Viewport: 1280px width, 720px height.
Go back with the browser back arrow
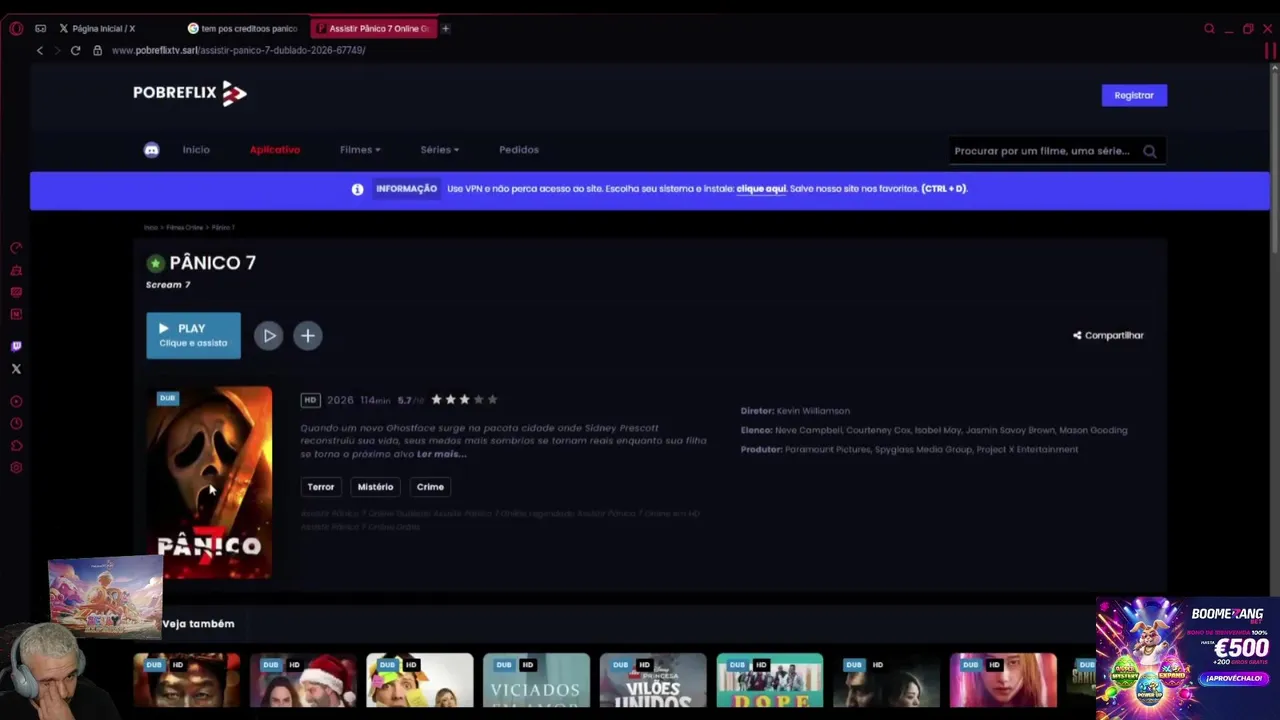[40, 50]
